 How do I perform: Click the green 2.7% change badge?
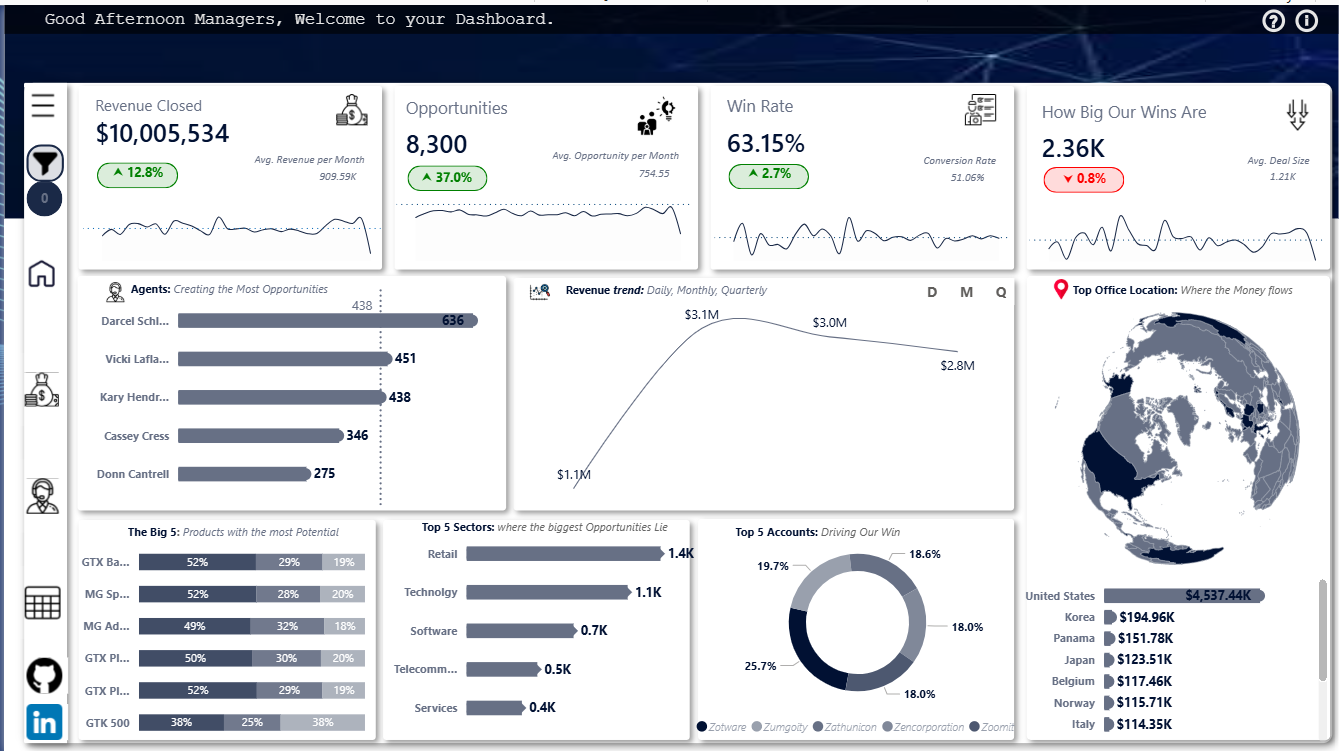point(768,175)
